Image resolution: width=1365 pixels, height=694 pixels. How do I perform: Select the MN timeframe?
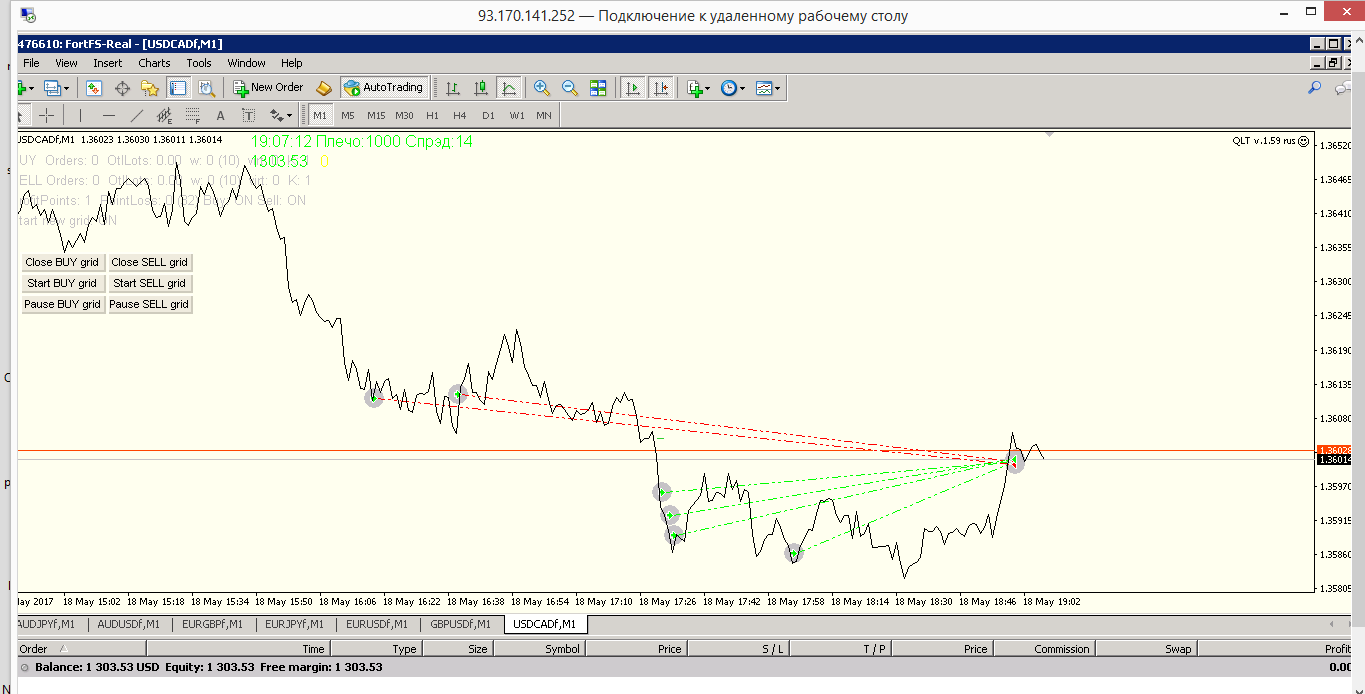544,115
